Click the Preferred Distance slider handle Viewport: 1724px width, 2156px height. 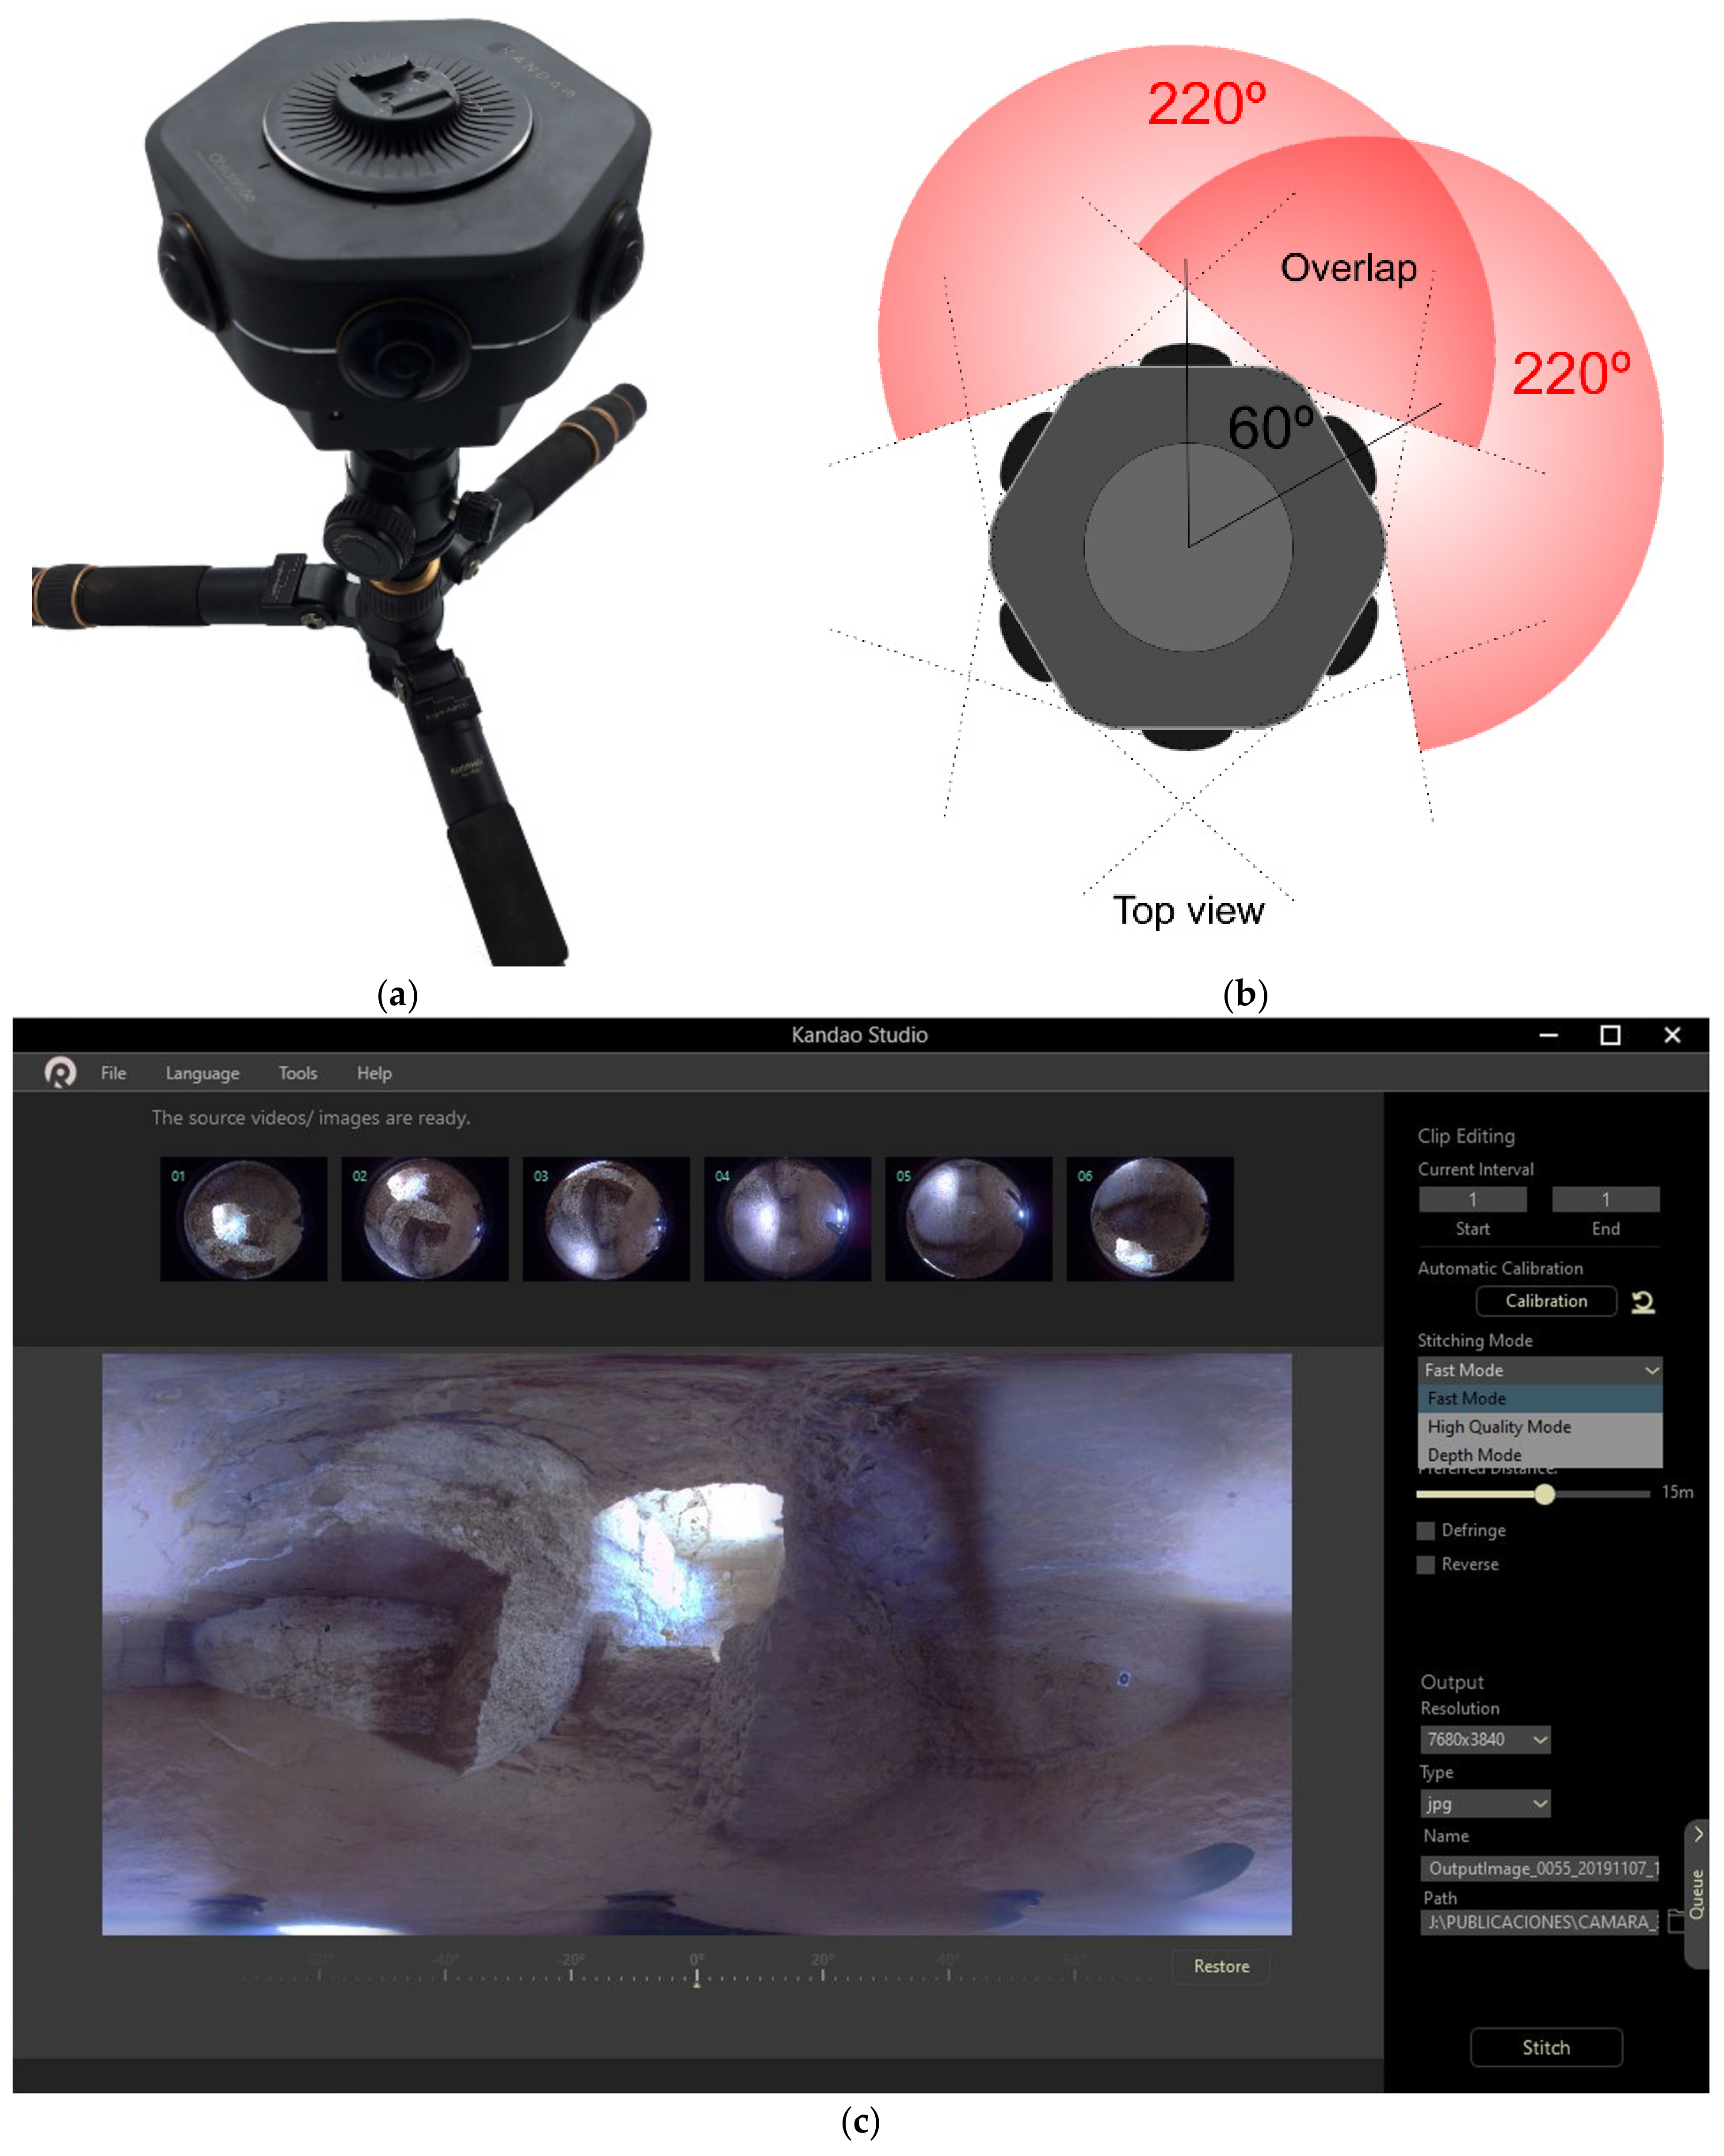[x=1544, y=1494]
